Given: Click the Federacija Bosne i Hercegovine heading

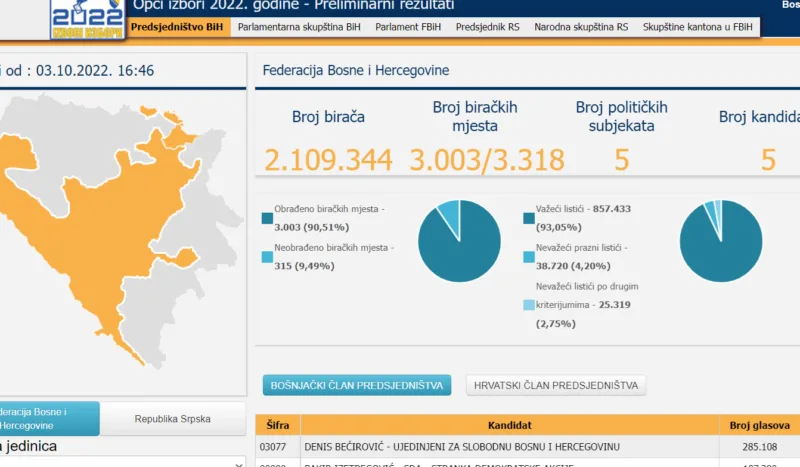Looking at the screenshot, I should tap(356, 70).
